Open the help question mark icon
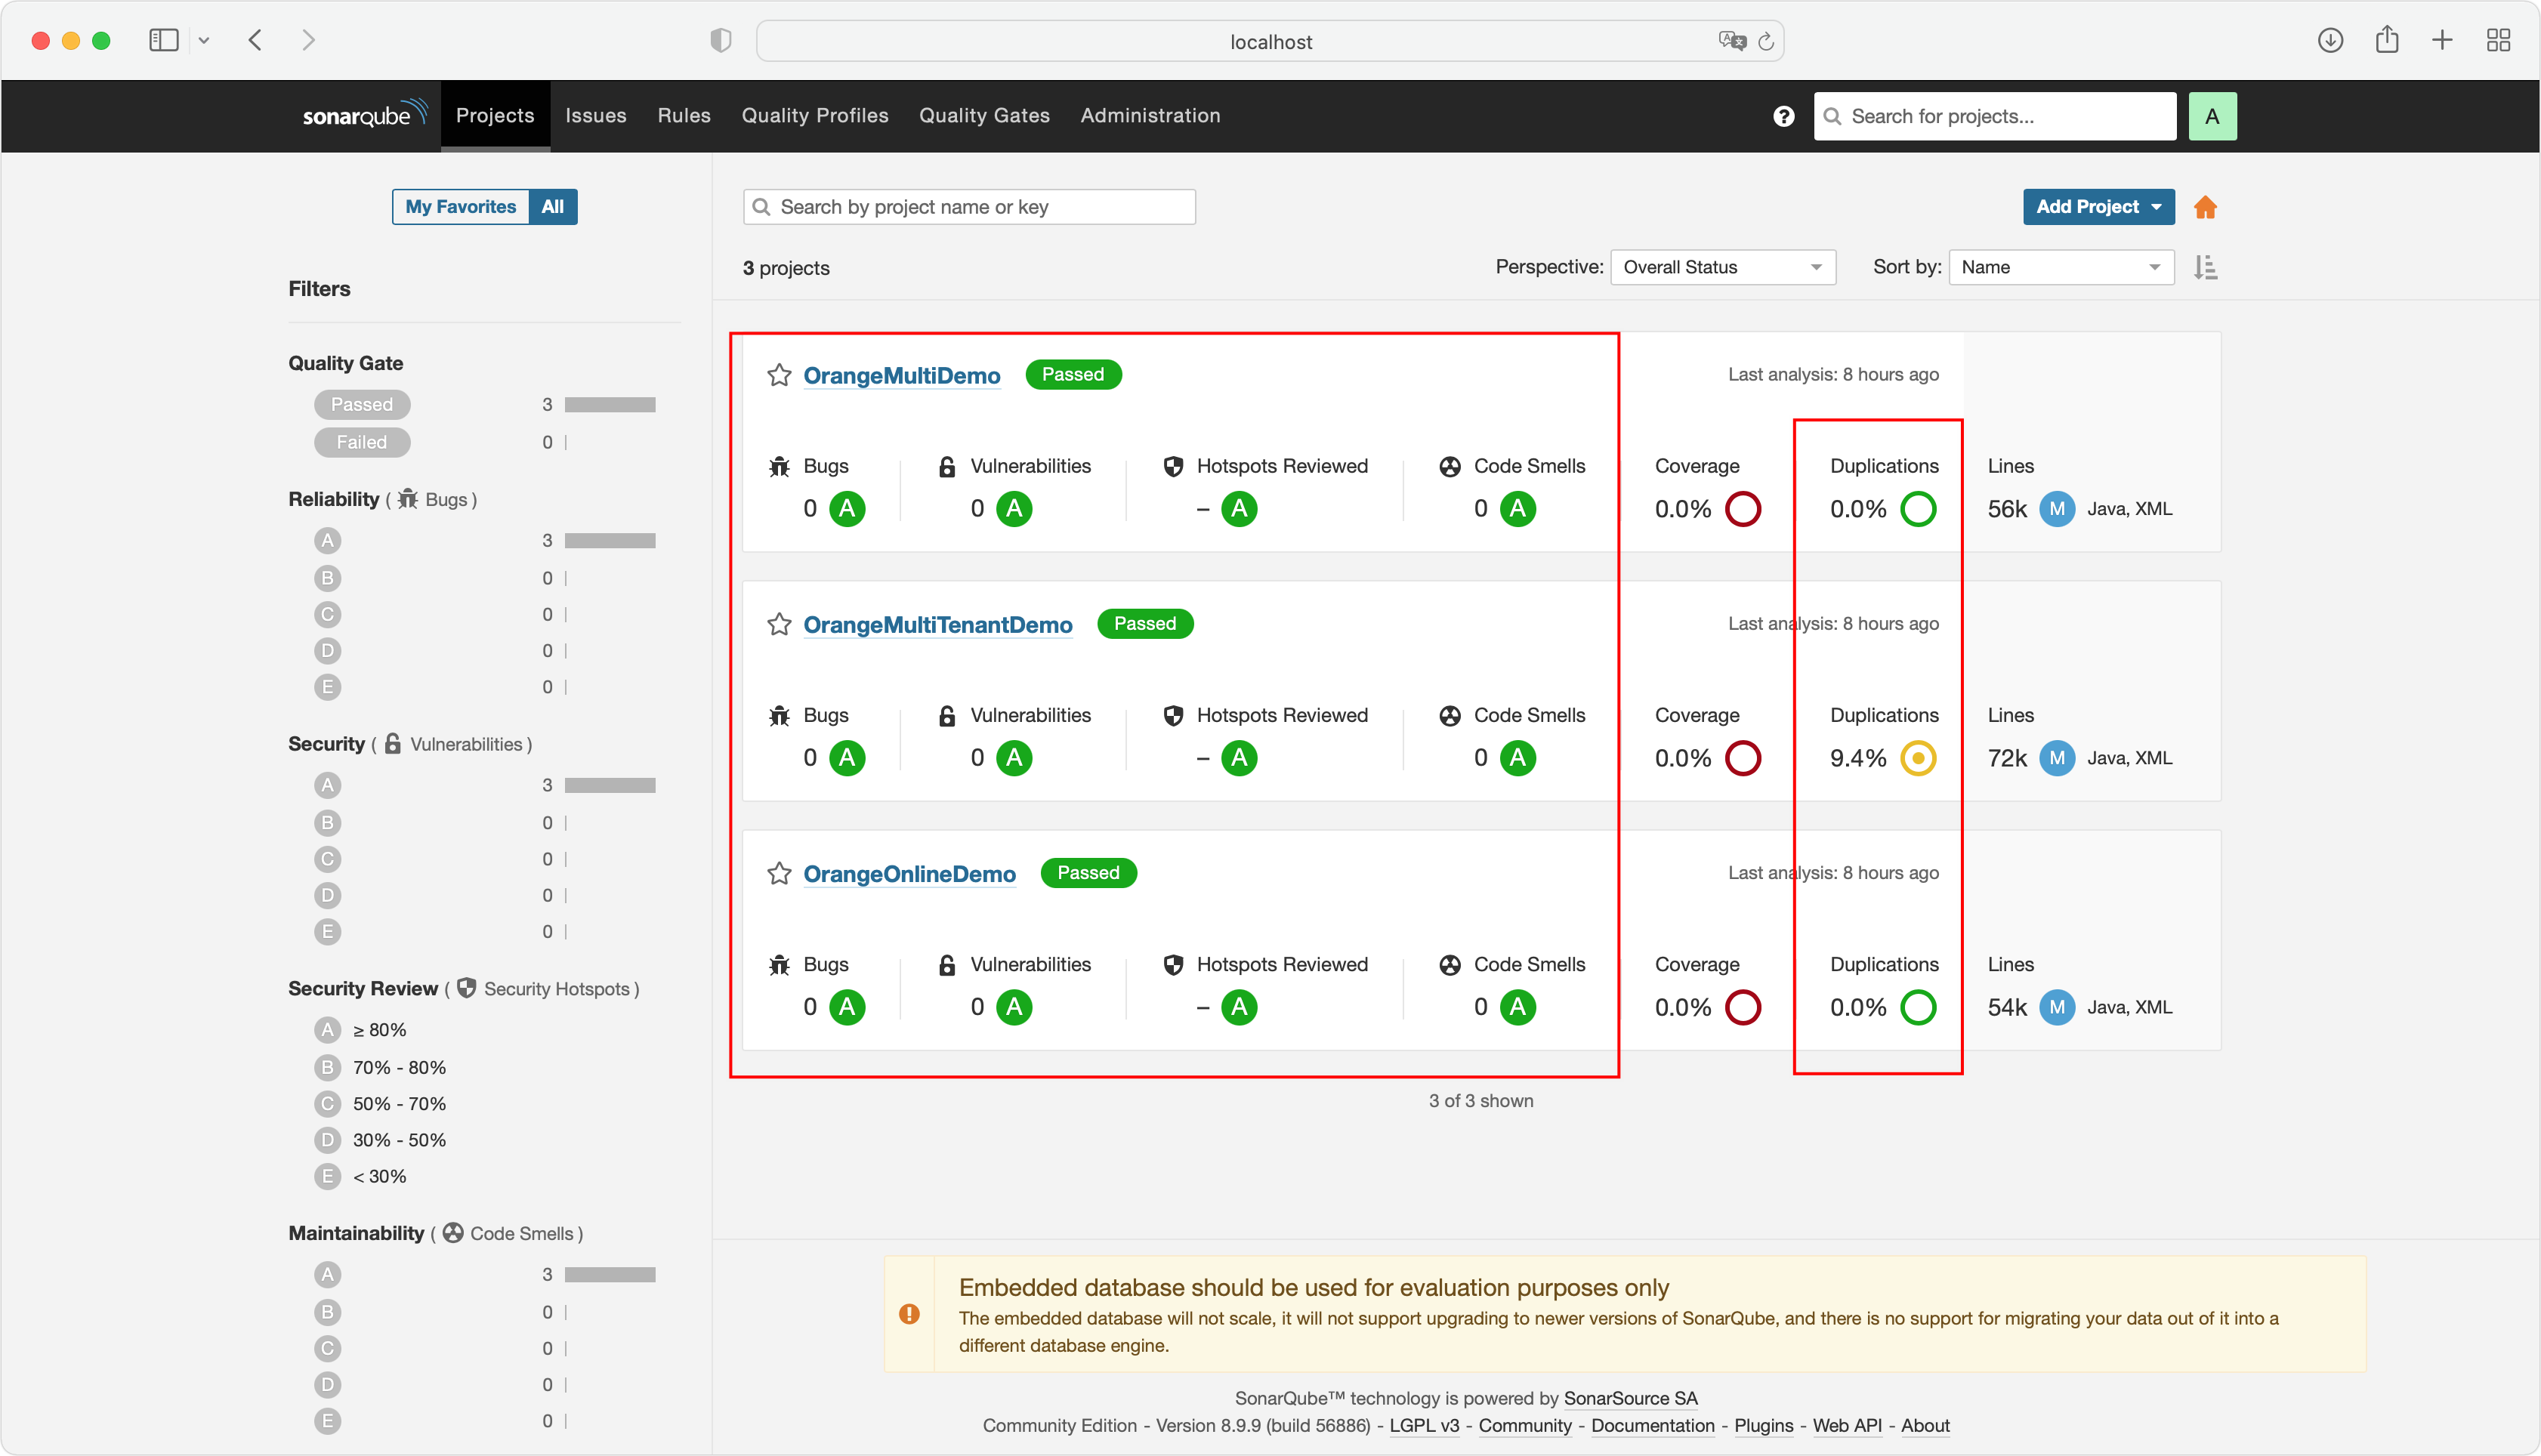Screen dimensions: 2541x1456 pos(1783,116)
